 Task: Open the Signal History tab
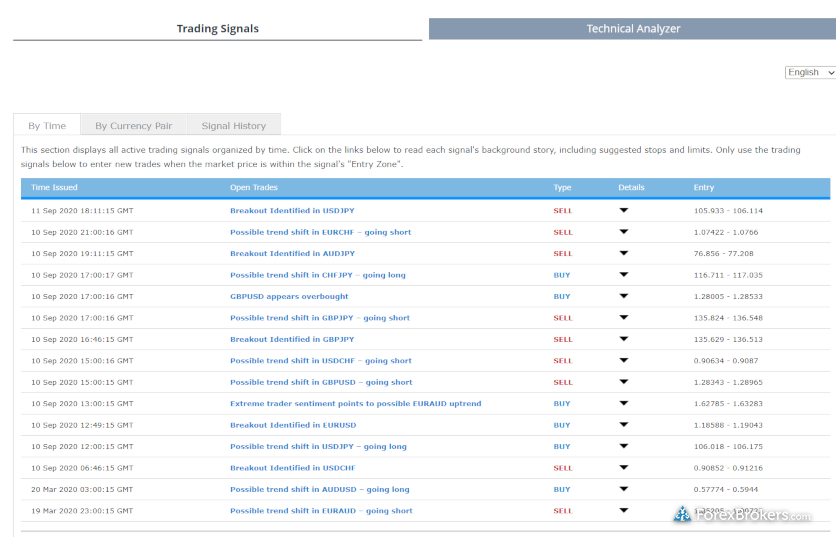coord(234,126)
